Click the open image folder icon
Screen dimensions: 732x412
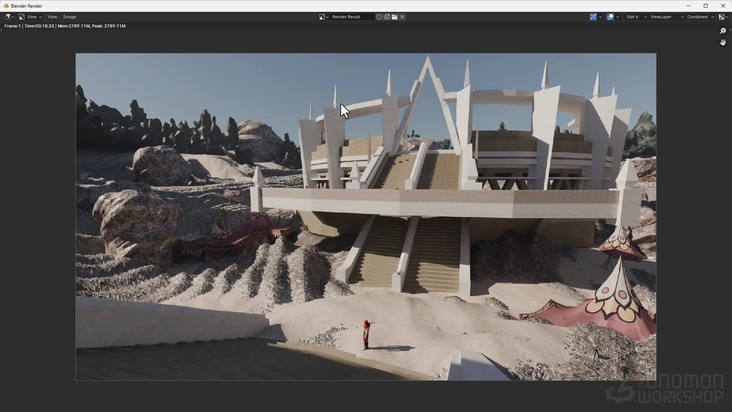(395, 17)
